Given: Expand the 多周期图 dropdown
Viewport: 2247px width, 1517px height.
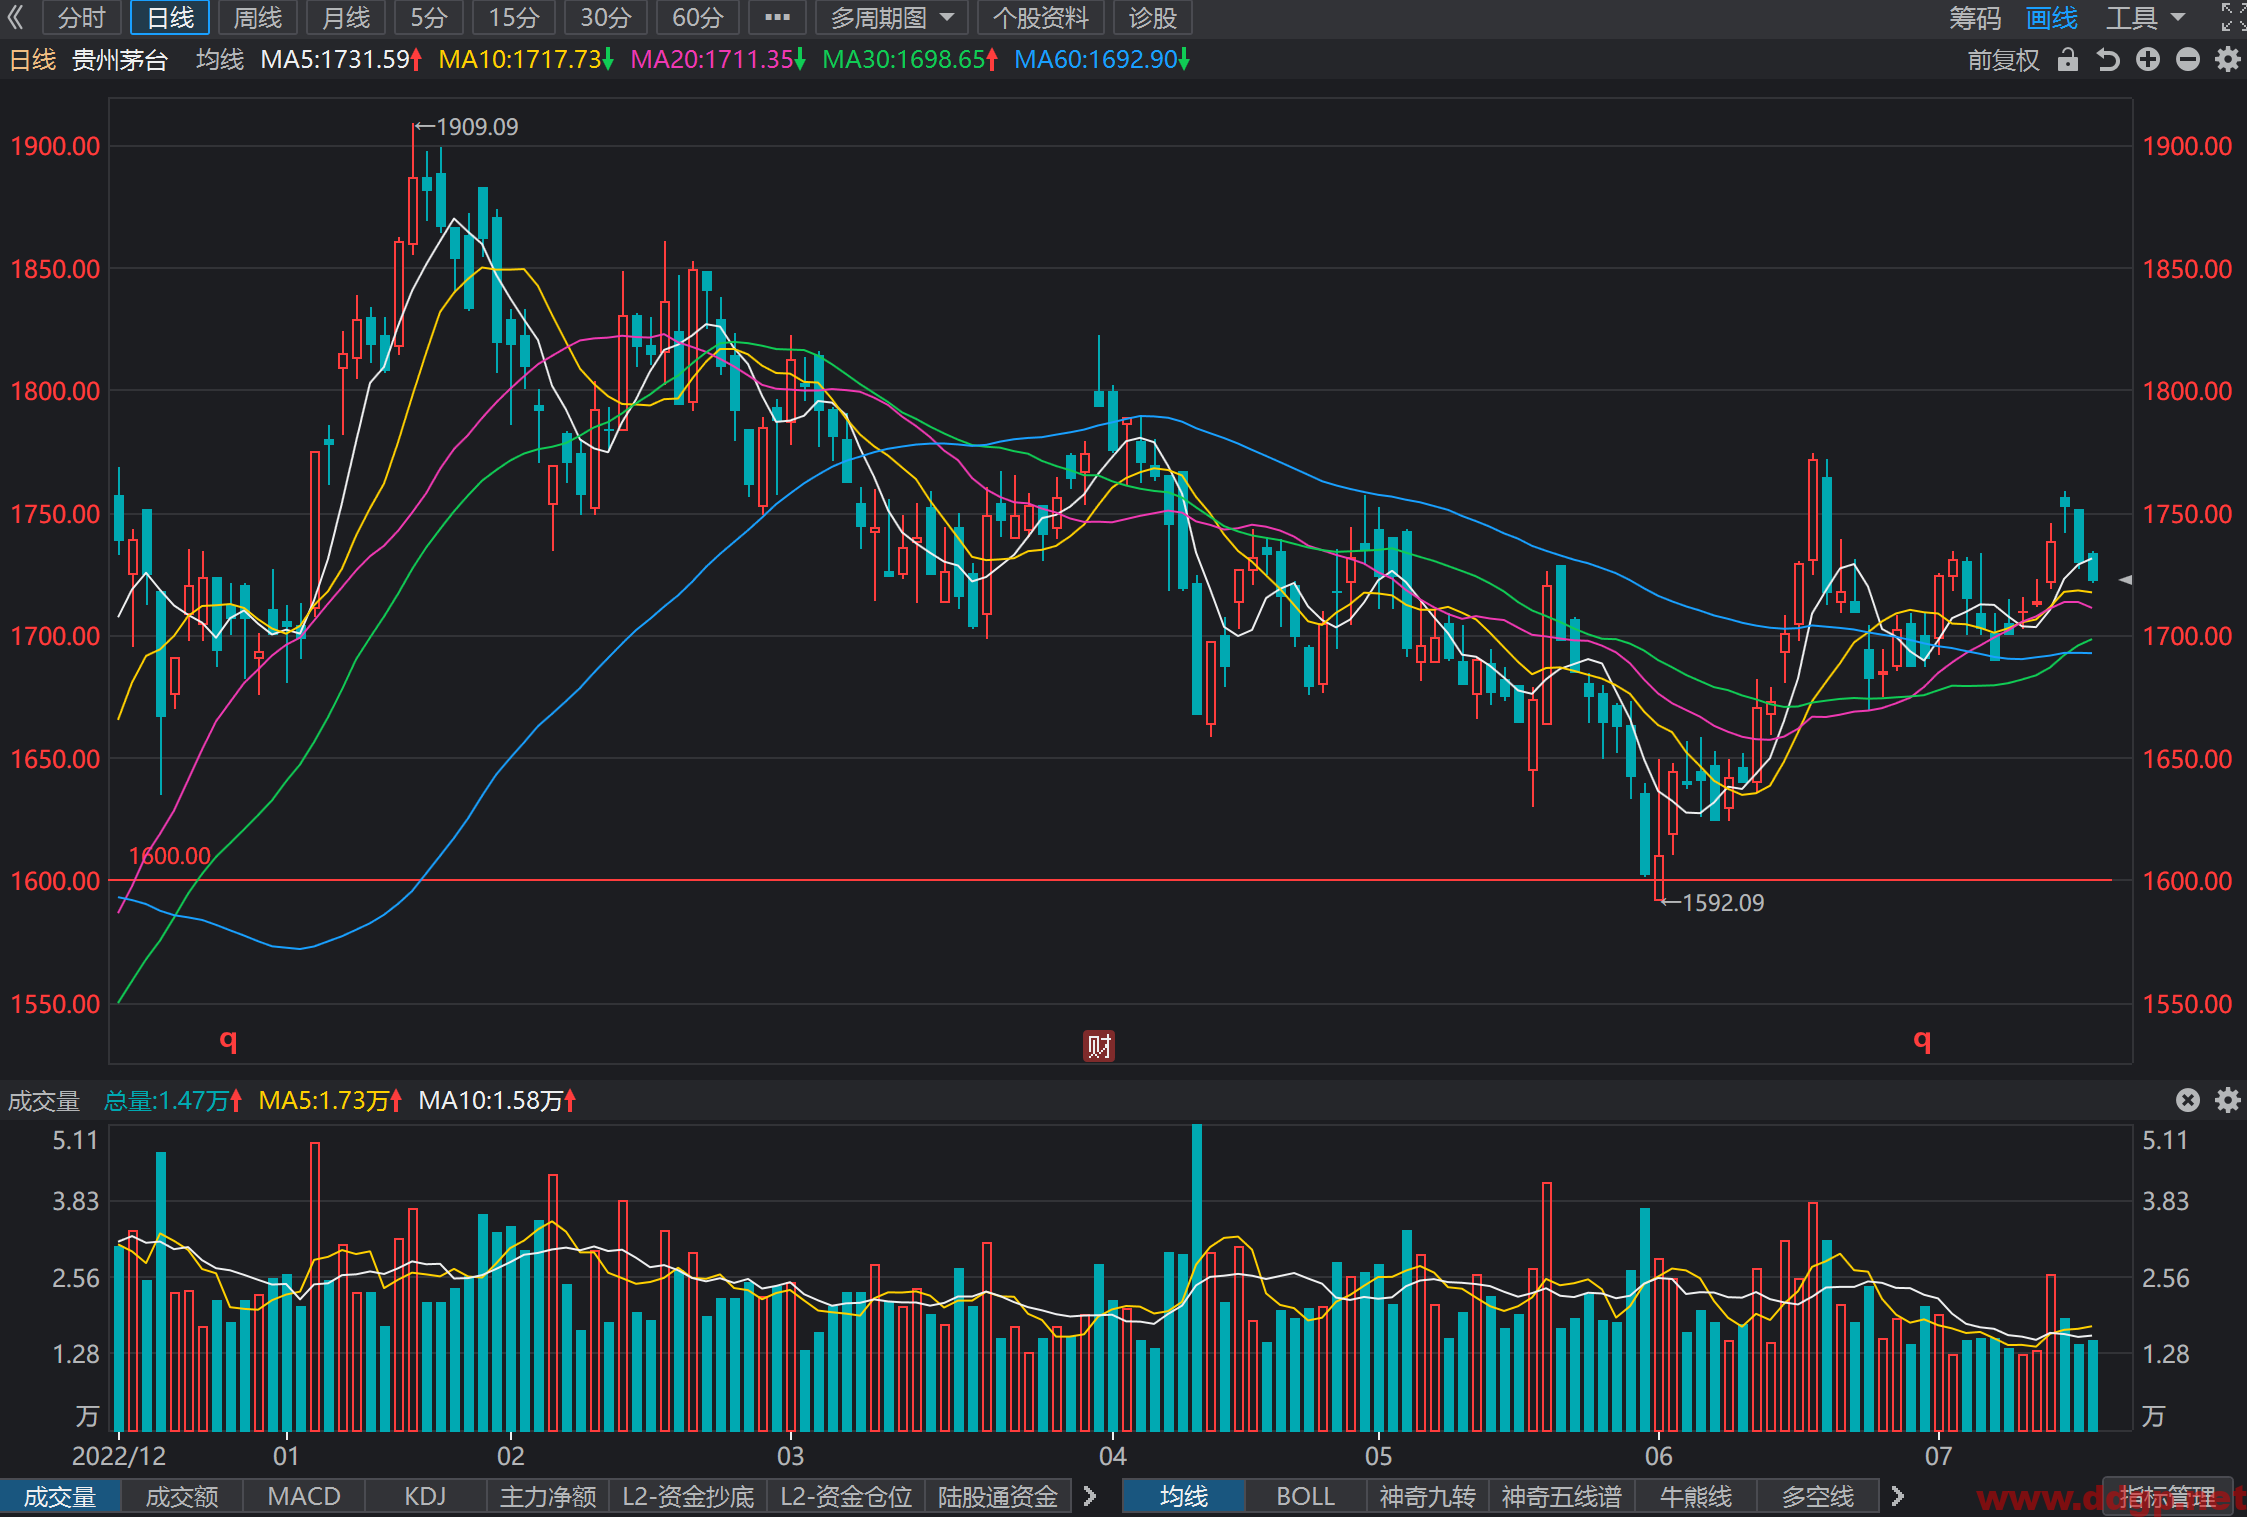Looking at the screenshot, I should click(892, 18).
